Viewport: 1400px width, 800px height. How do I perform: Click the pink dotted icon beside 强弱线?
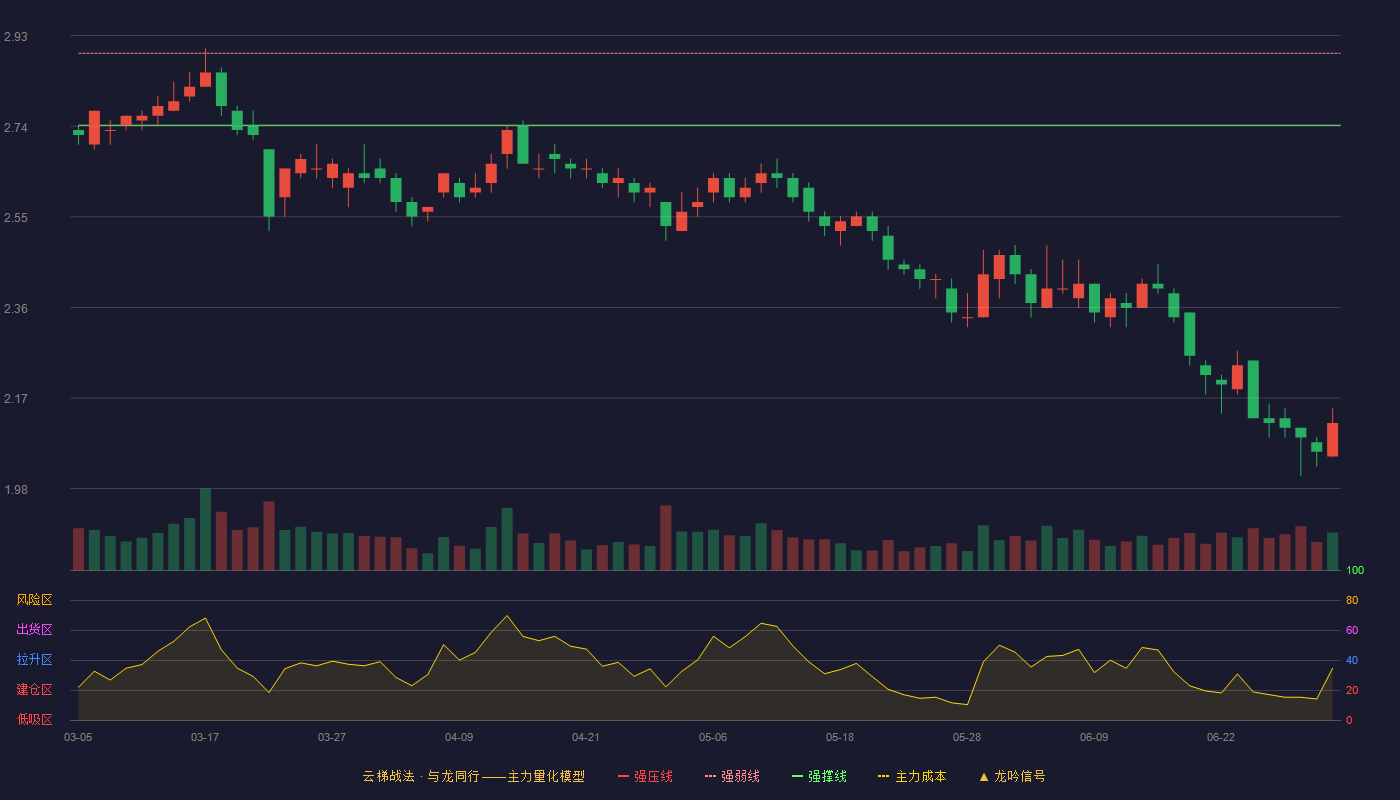click(x=710, y=776)
